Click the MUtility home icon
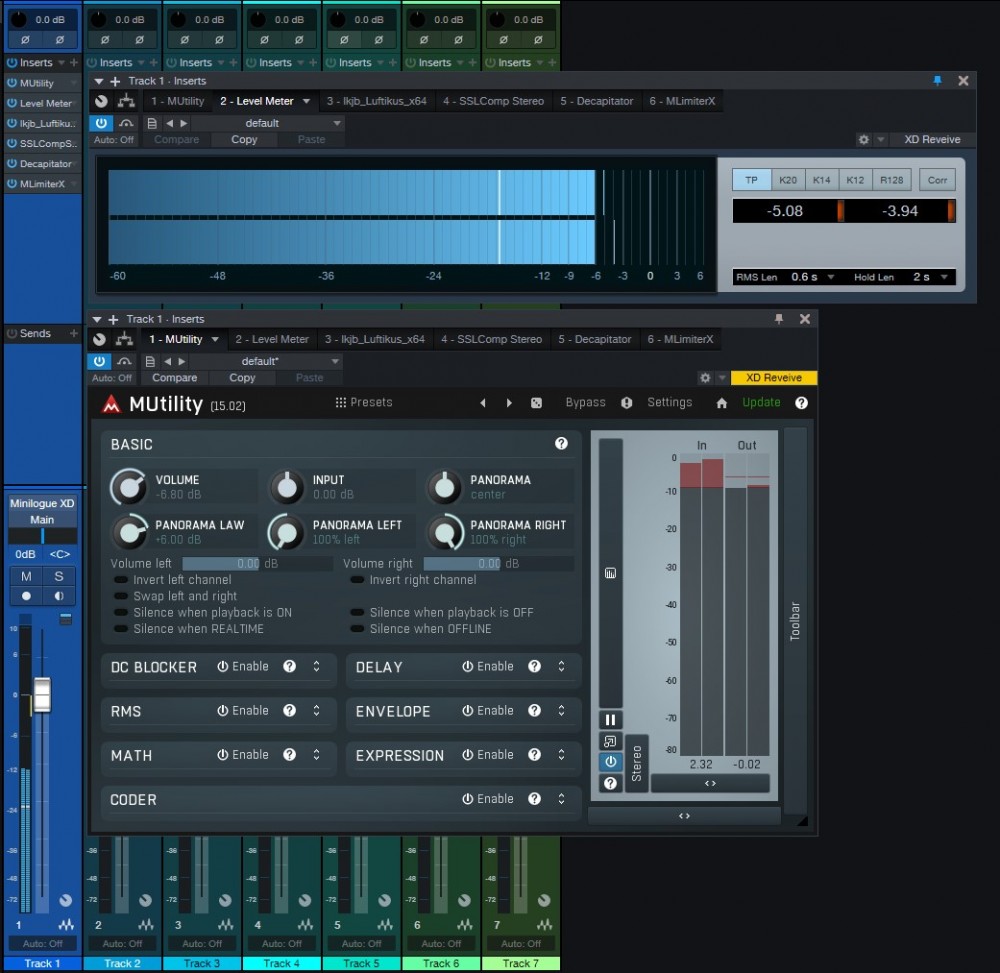The height and width of the screenshot is (973, 1000). pyautogui.click(x=721, y=403)
